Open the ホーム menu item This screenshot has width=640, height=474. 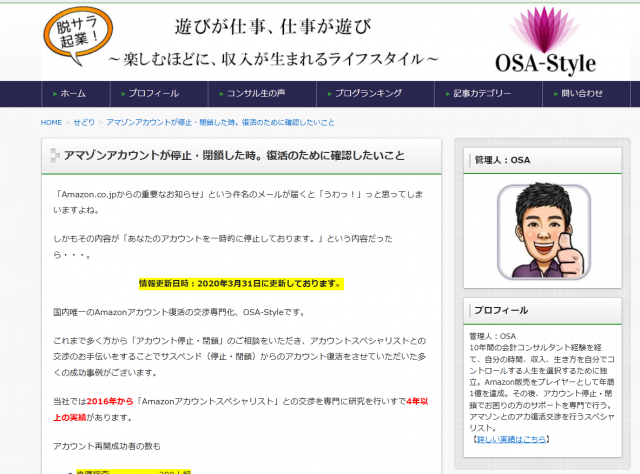pos(76,93)
